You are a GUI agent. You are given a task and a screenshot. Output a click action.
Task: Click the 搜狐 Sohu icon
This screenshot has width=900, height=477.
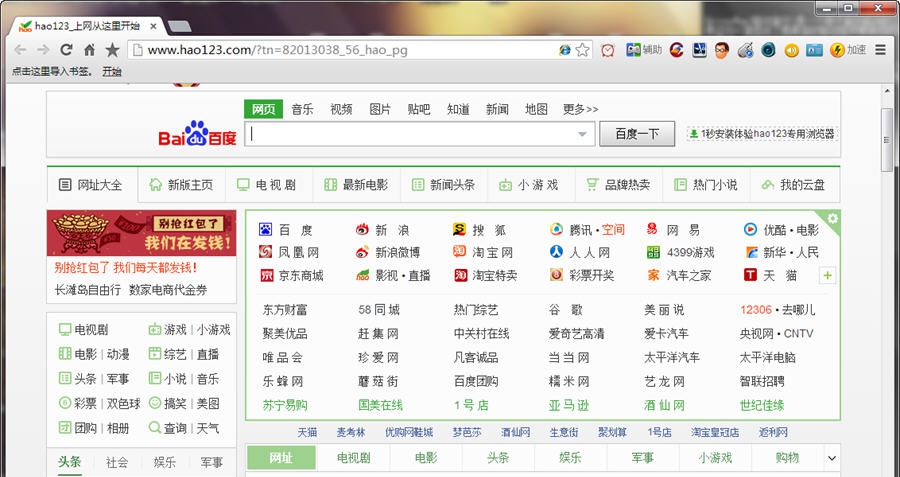459,230
